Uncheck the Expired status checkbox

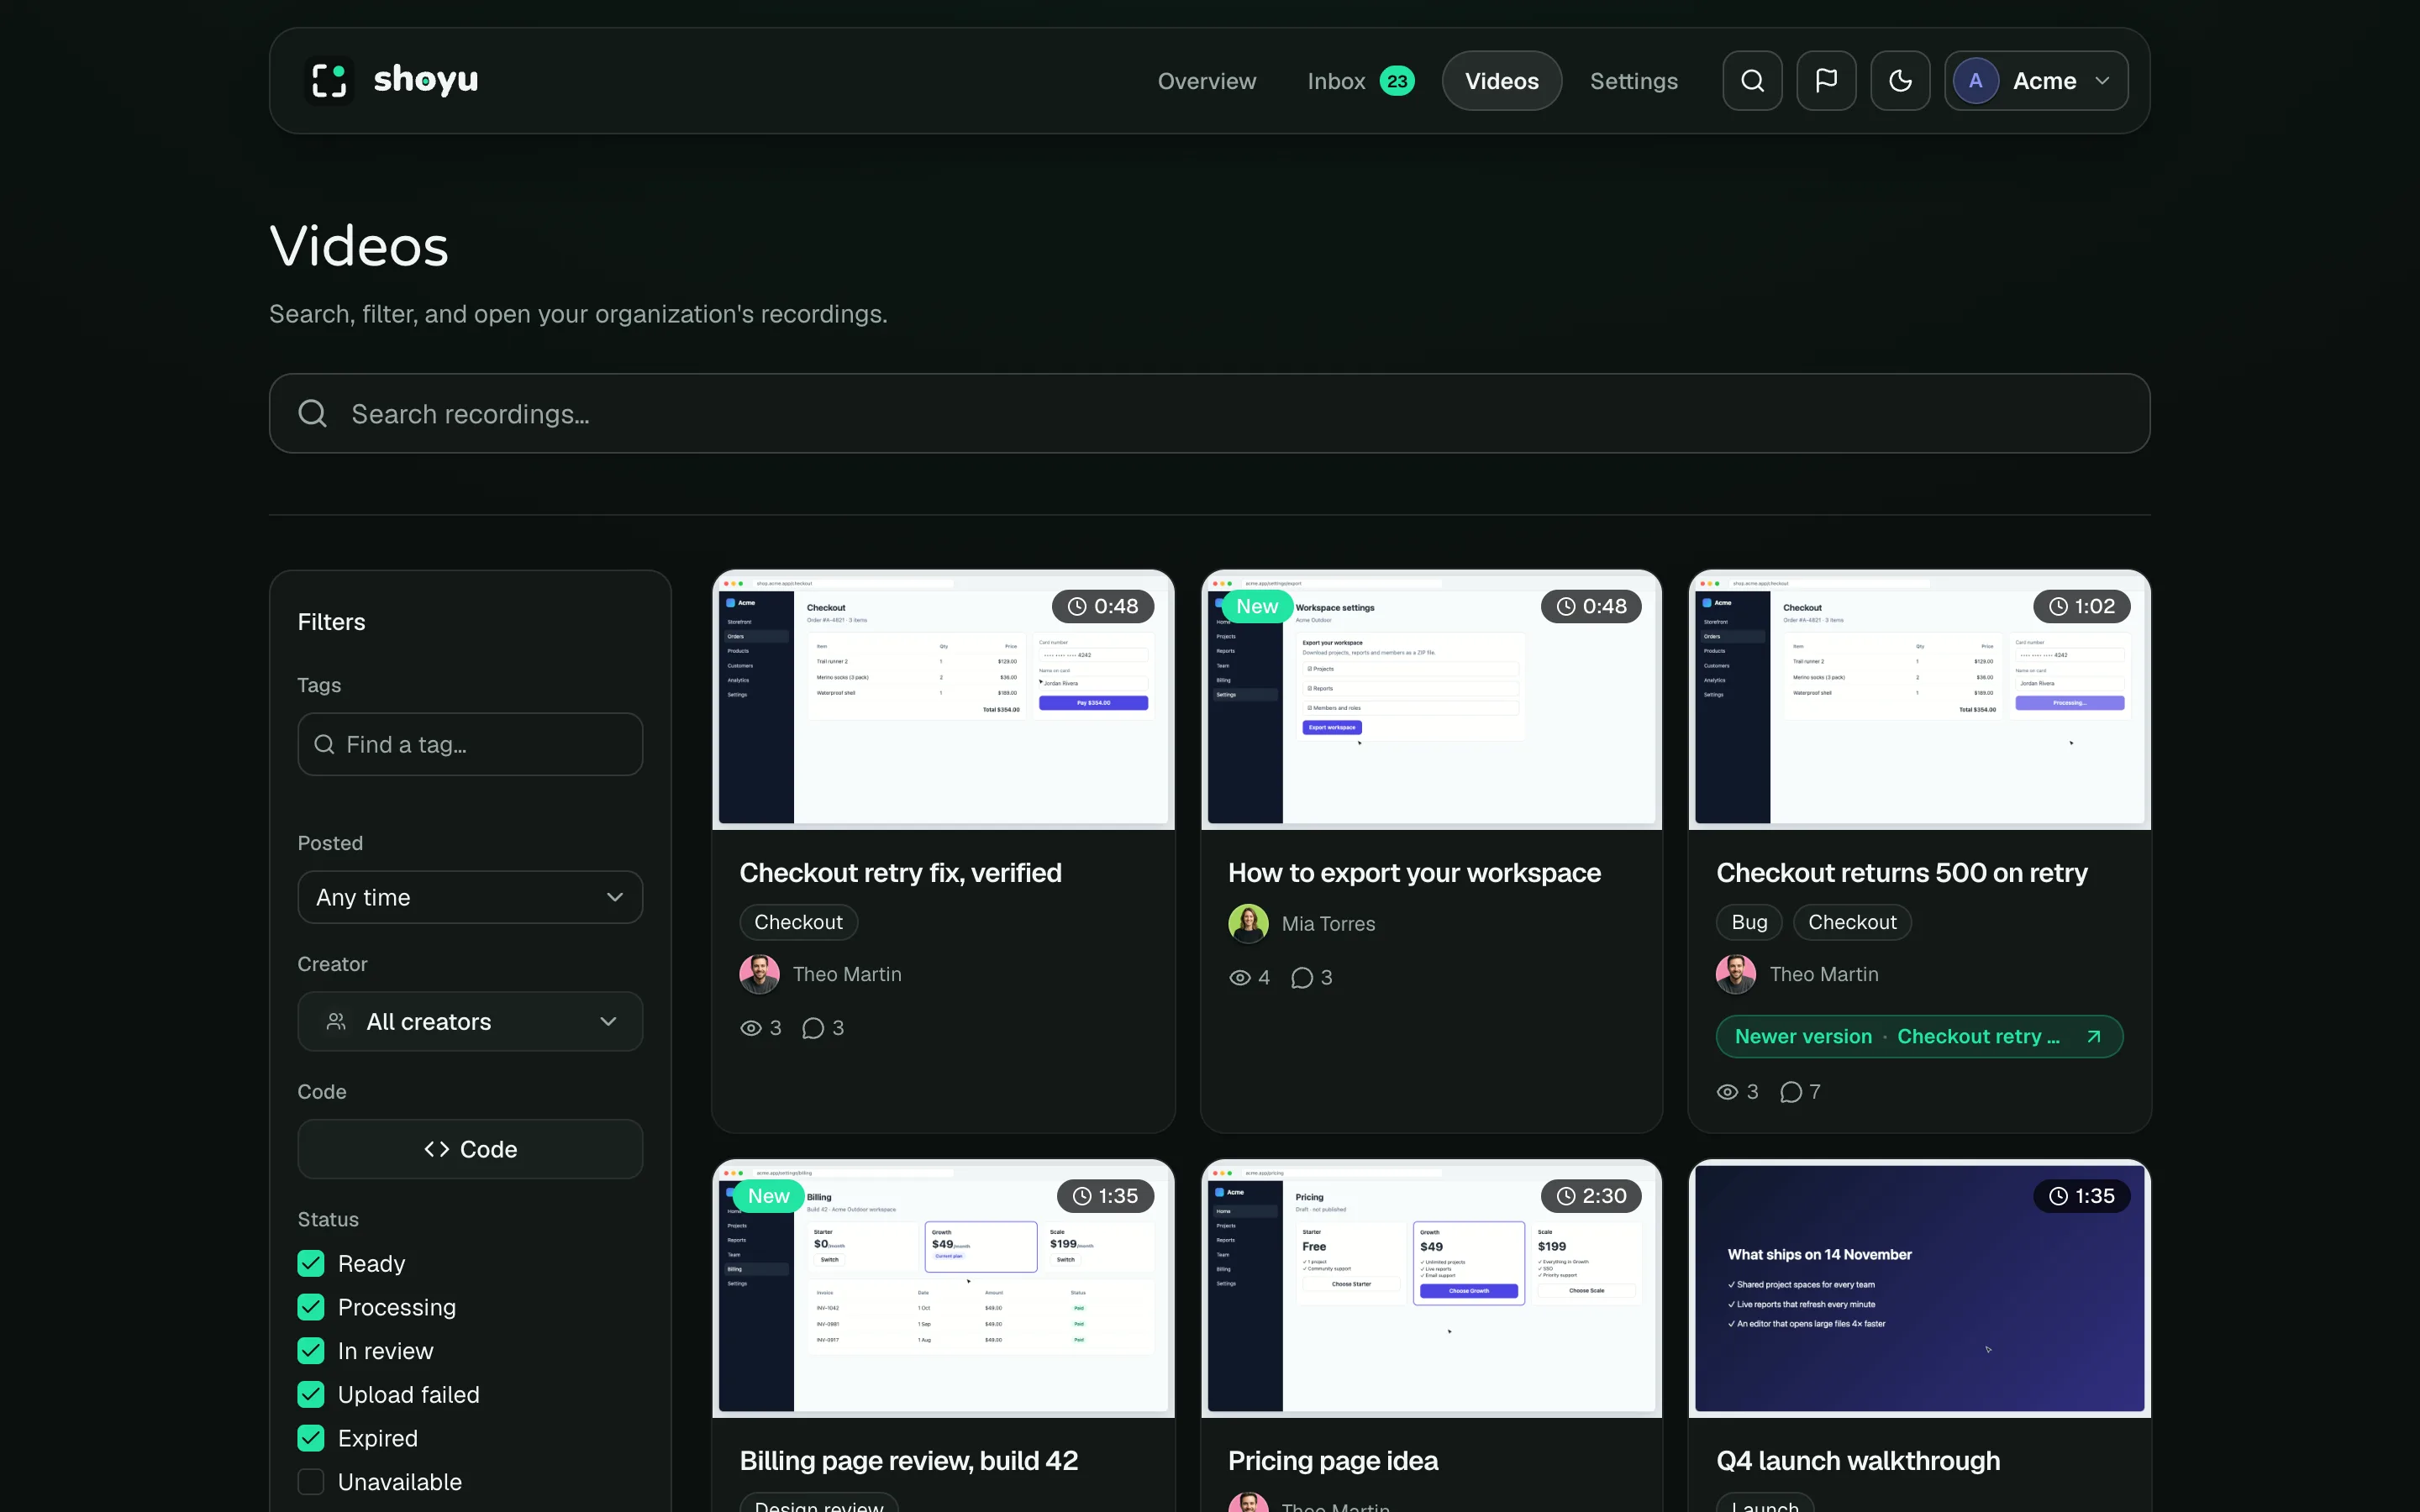(x=311, y=1438)
